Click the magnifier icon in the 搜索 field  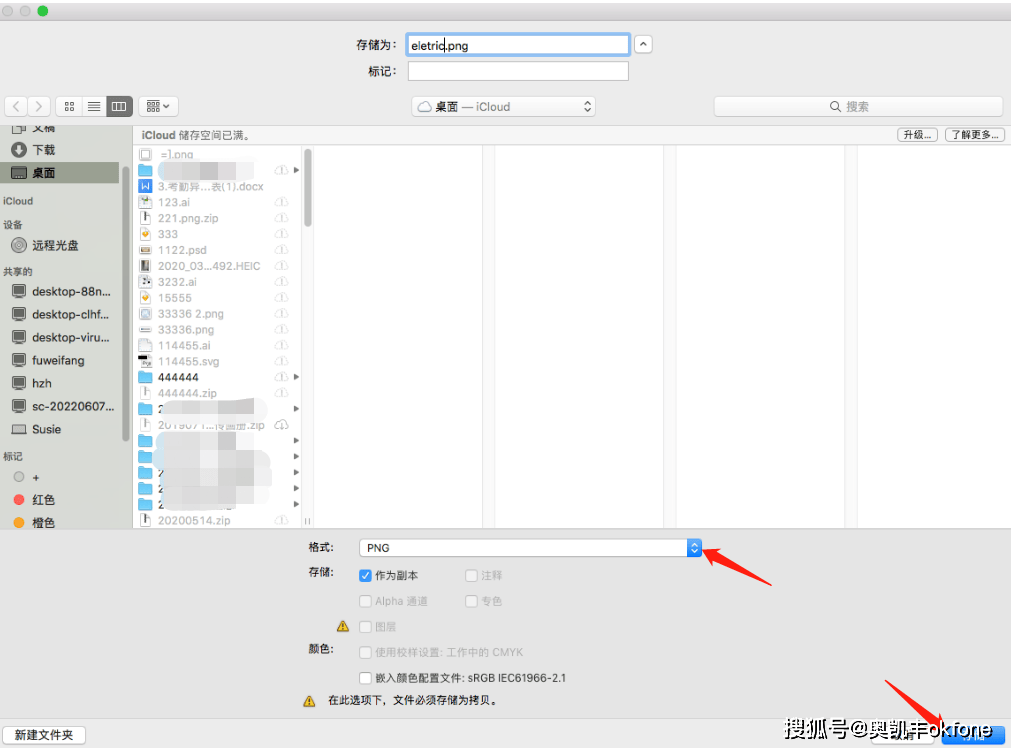[835, 106]
